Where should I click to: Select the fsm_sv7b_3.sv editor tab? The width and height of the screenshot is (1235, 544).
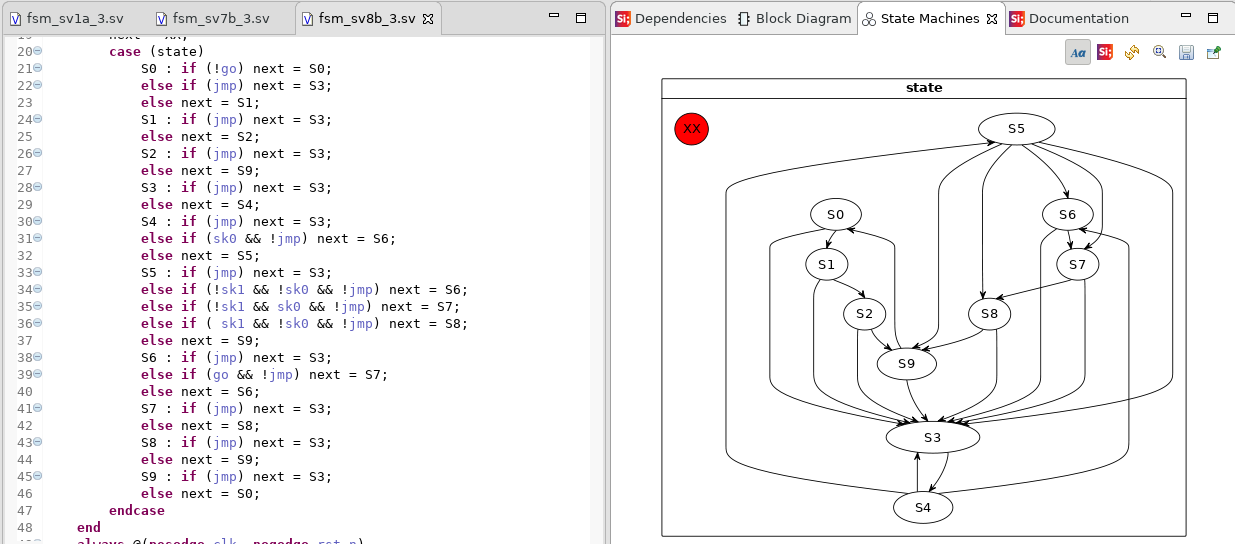219,19
